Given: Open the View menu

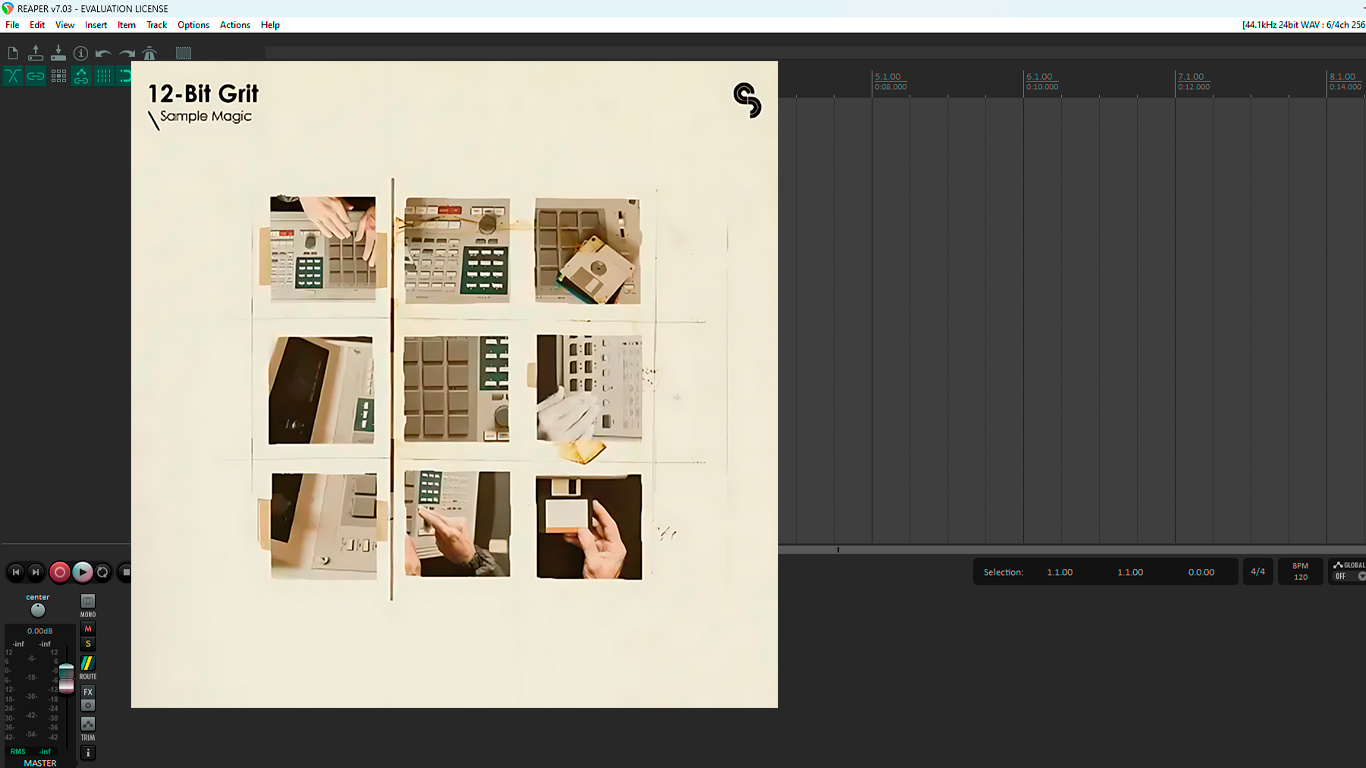Looking at the screenshot, I should tap(65, 25).
